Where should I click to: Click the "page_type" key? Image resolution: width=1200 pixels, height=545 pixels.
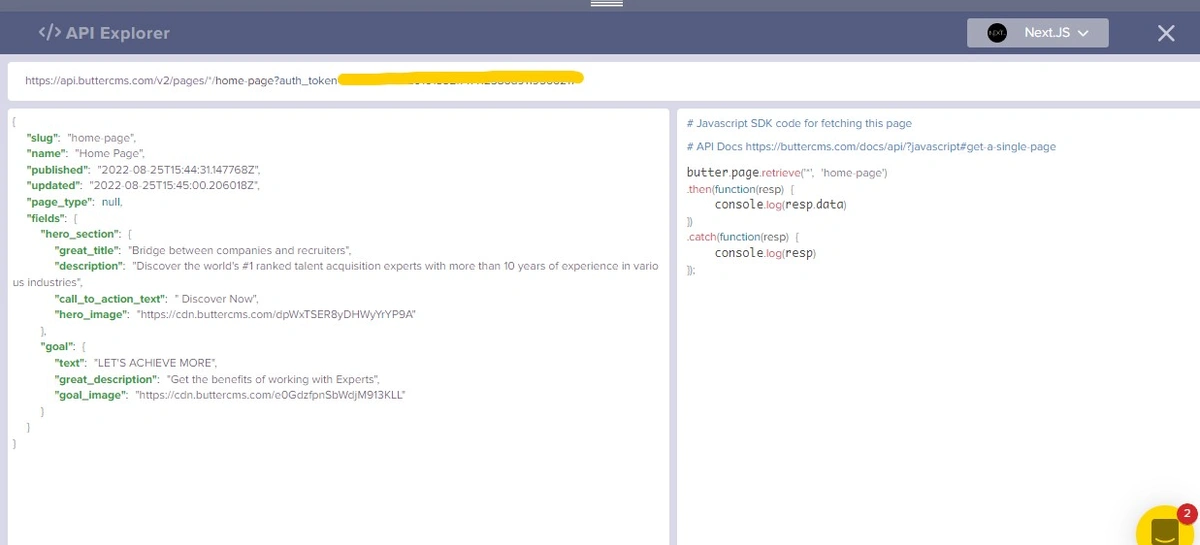59,201
